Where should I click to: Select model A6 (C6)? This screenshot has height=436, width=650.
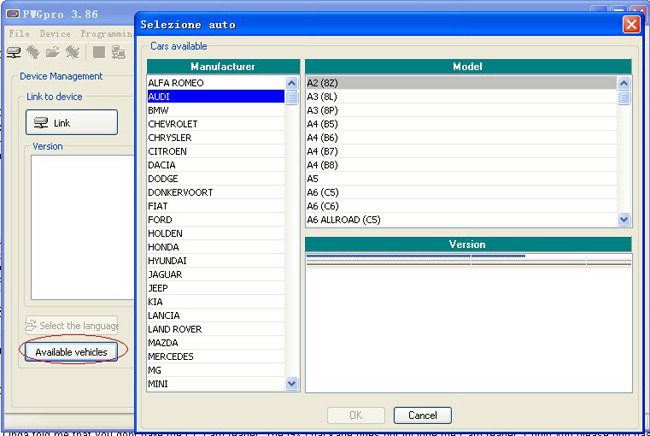click(461, 206)
